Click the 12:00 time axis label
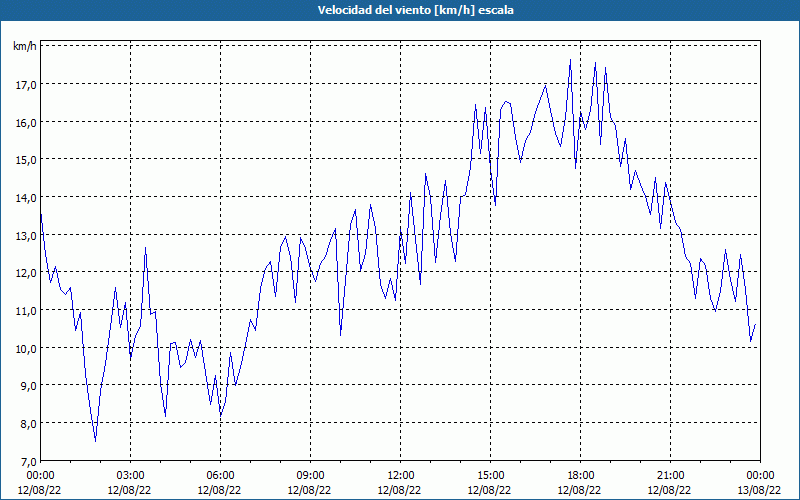This screenshot has height=500, width=800. point(401,476)
